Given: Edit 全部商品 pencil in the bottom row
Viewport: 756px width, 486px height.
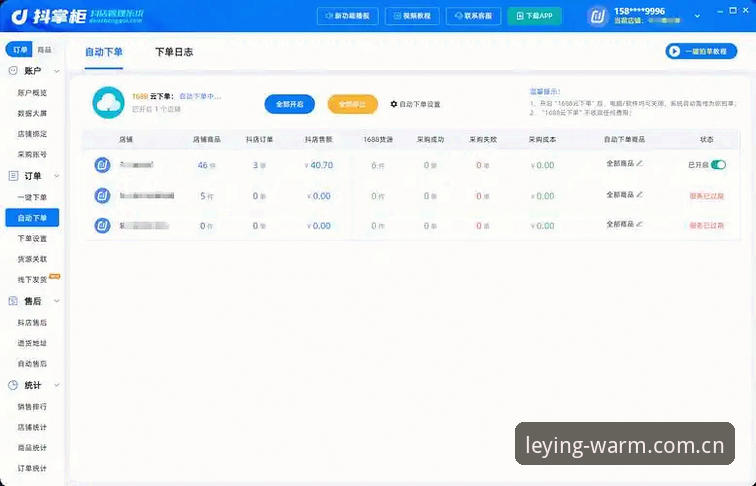Looking at the screenshot, I should point(639,224).
